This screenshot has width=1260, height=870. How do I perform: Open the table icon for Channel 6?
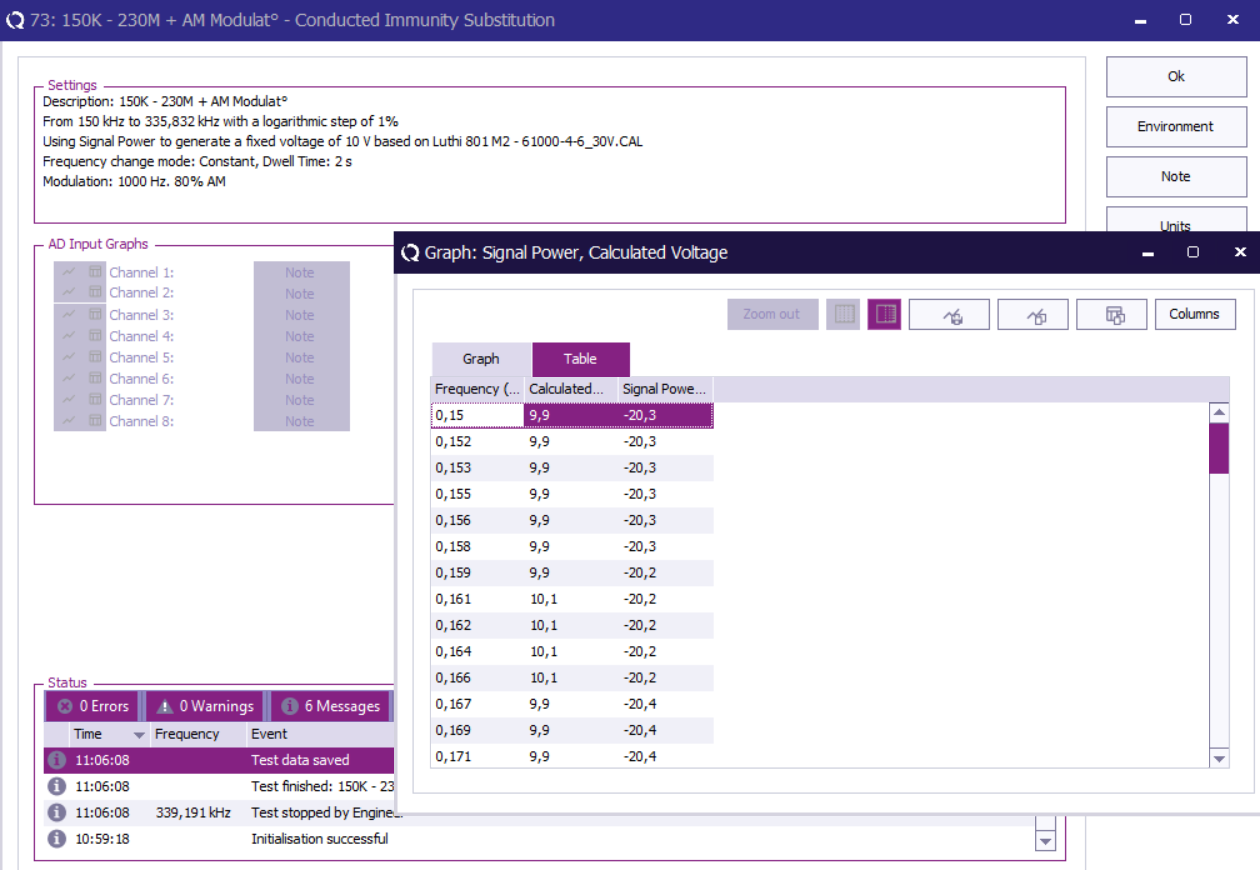point(95,378)
